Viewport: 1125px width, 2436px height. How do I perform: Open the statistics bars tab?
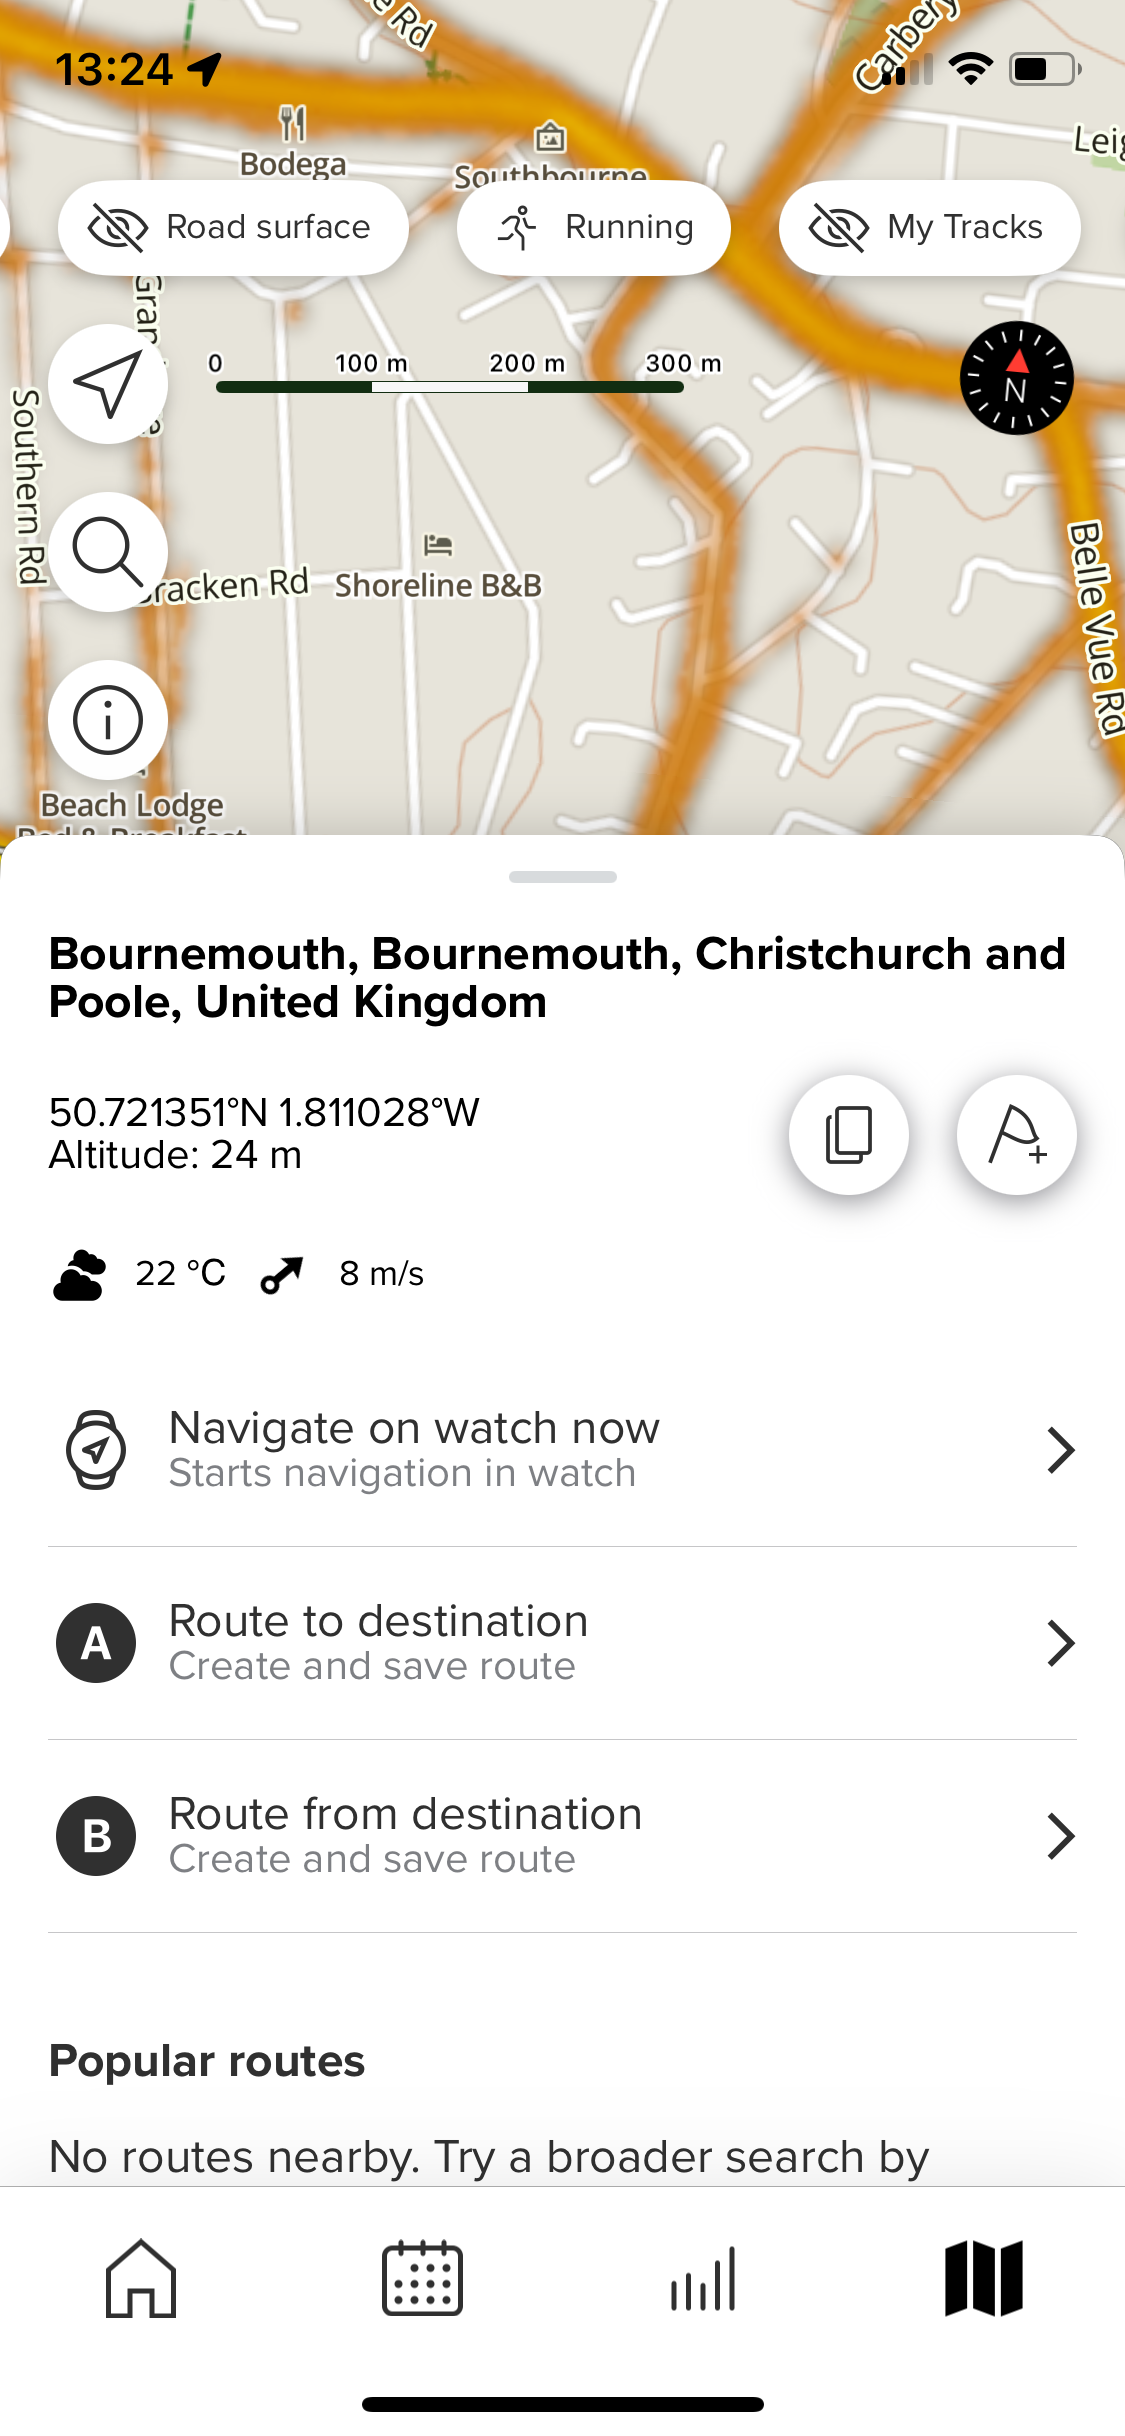(703, 2278)
